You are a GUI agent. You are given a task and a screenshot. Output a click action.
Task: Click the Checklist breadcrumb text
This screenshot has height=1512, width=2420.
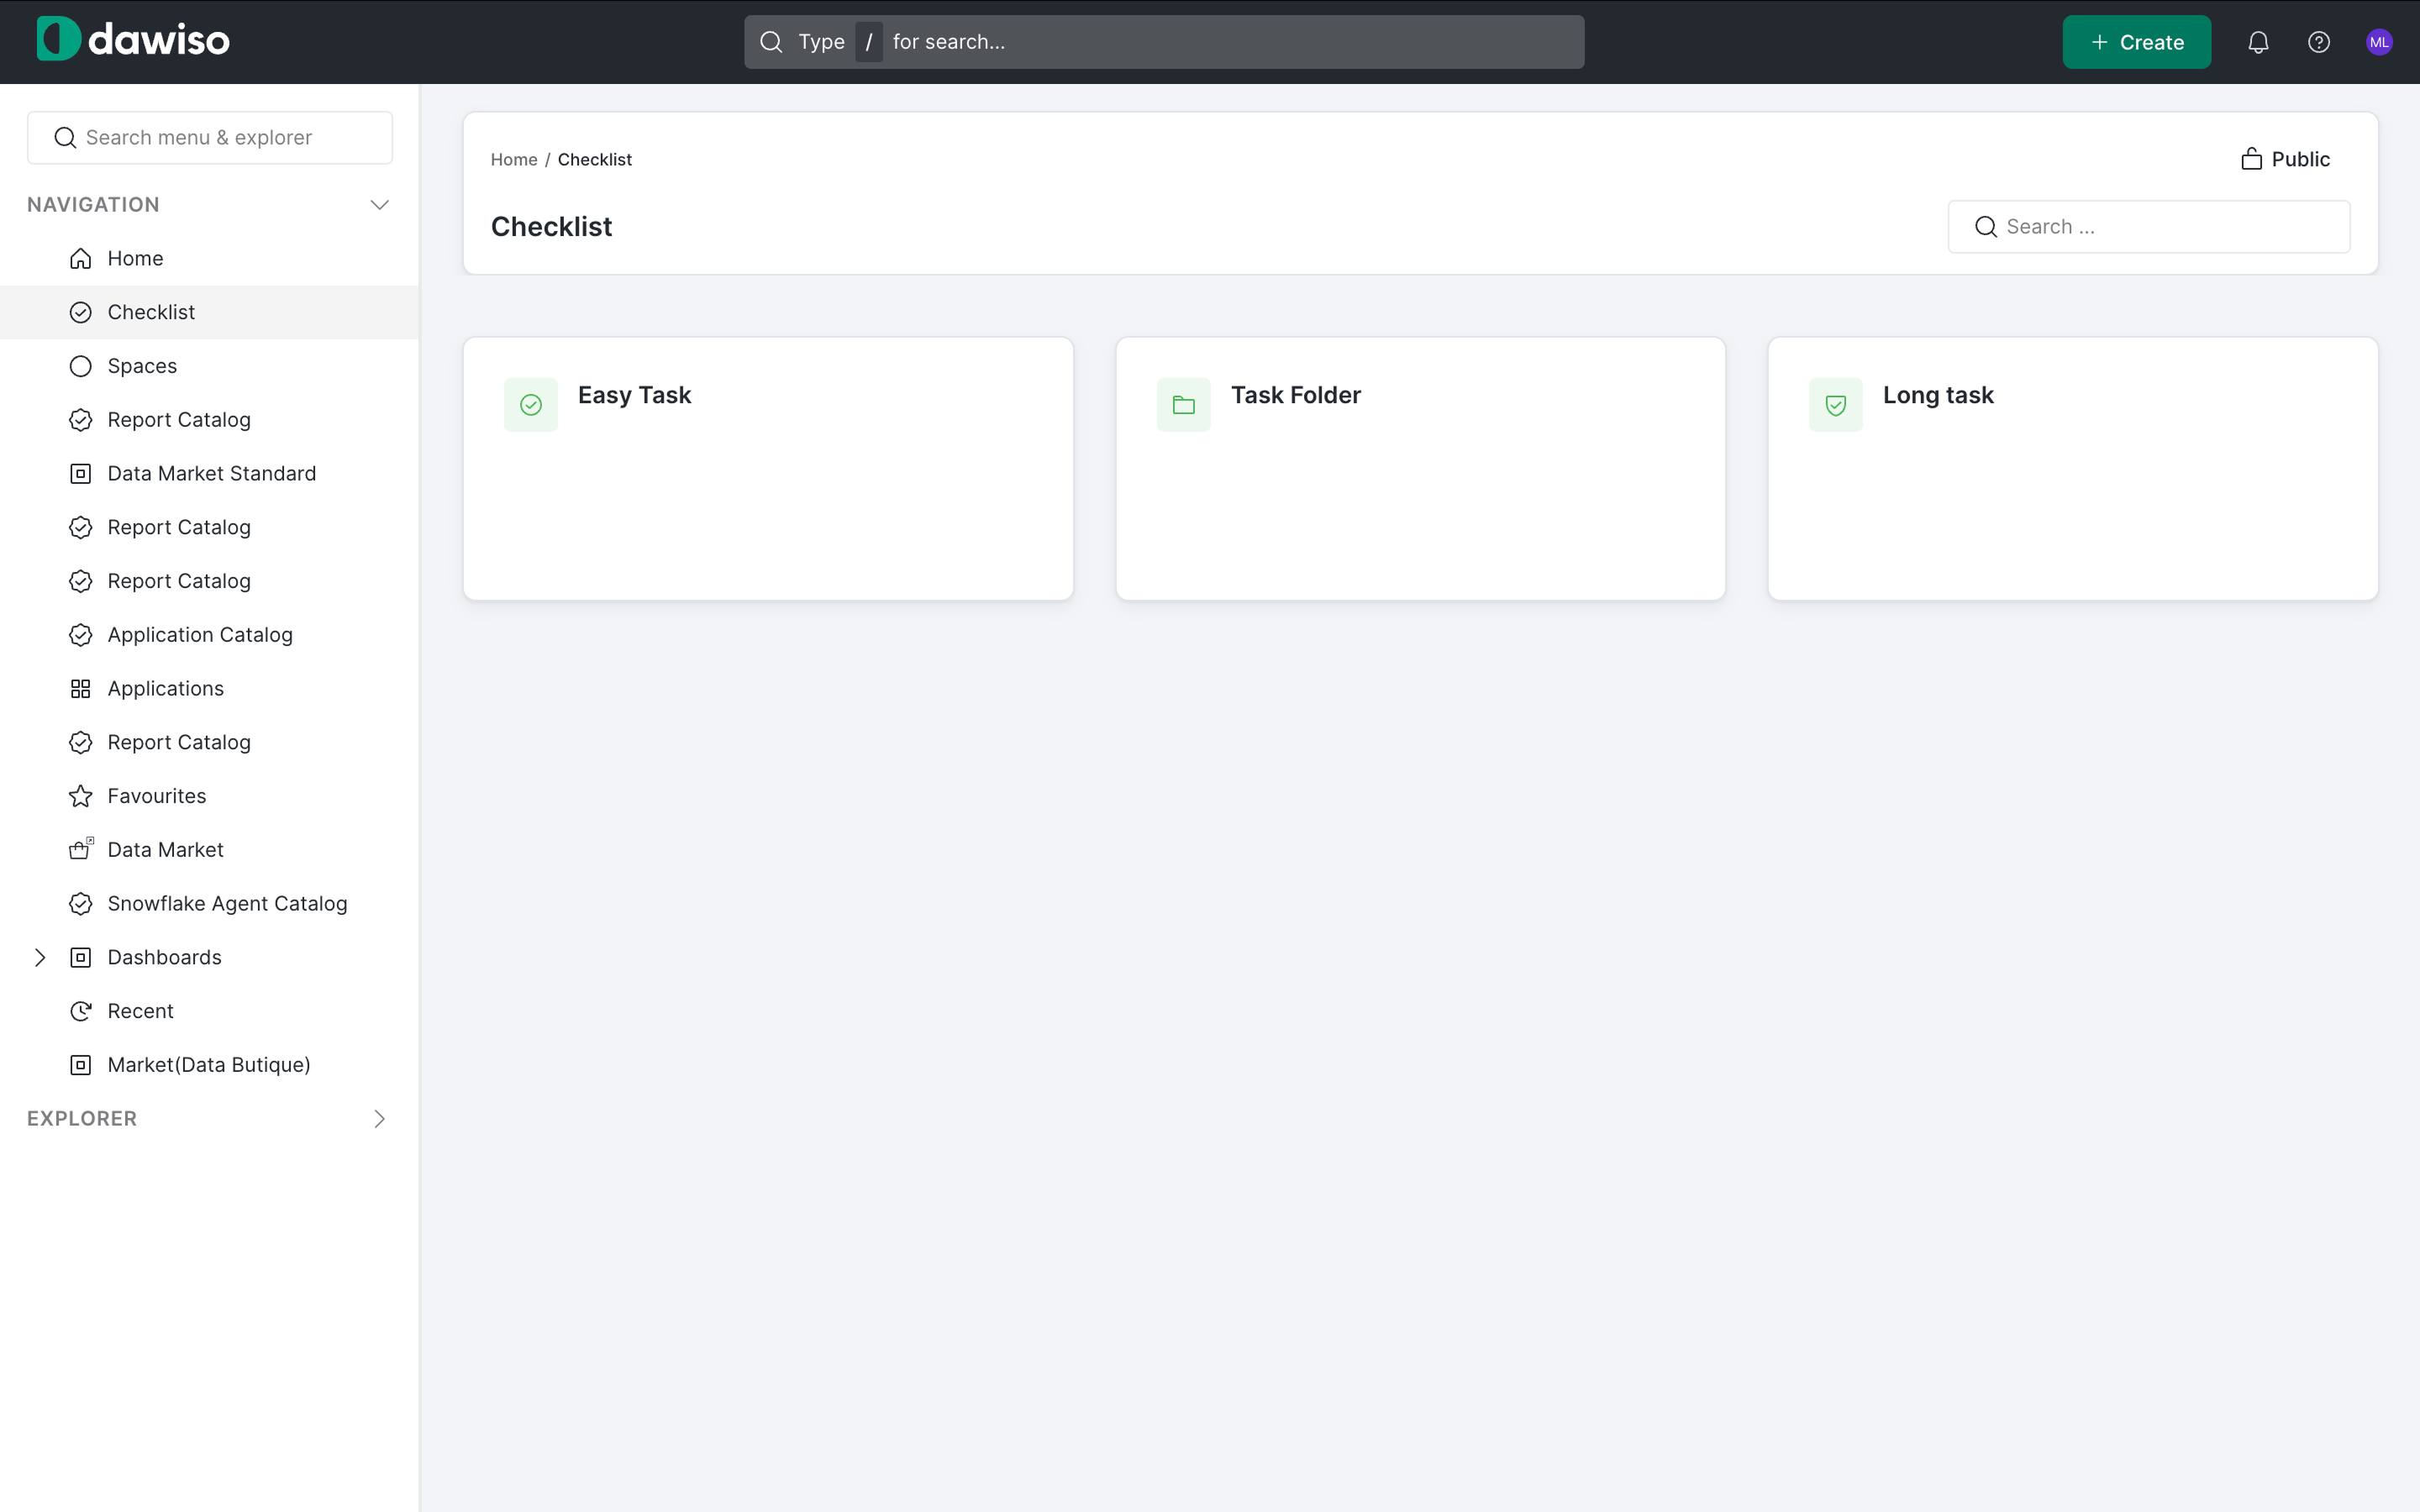tap(595, 160)
